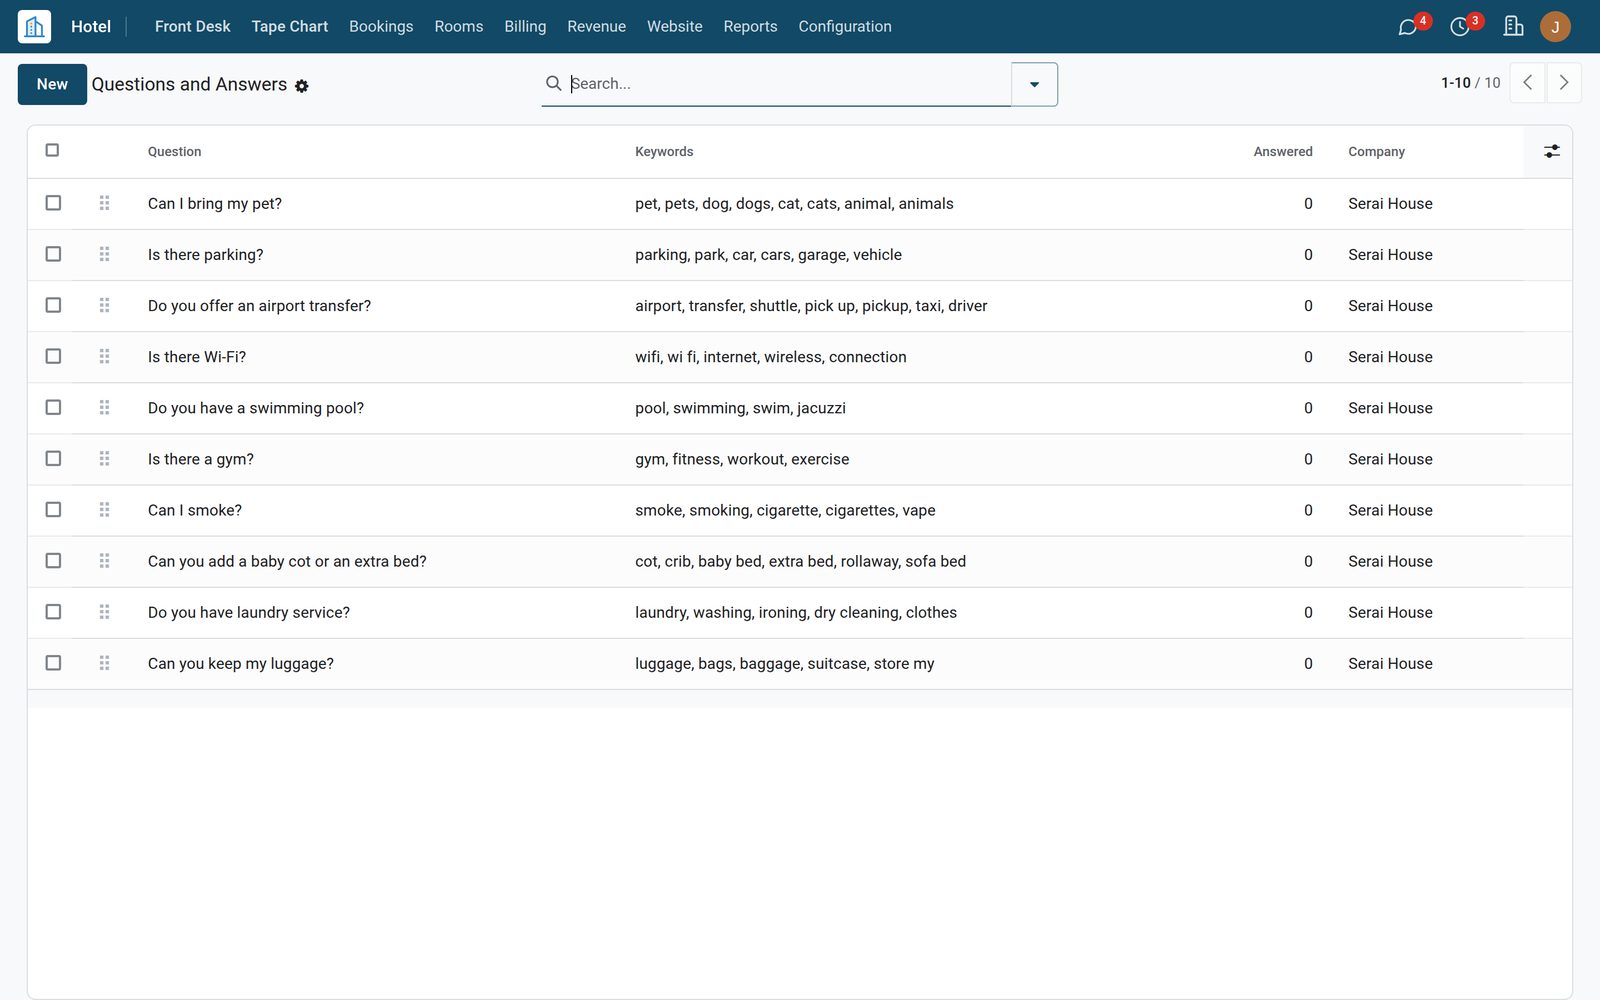Create a New question record
Viewport: 1600px width, 1000px height.
[52, 84]
